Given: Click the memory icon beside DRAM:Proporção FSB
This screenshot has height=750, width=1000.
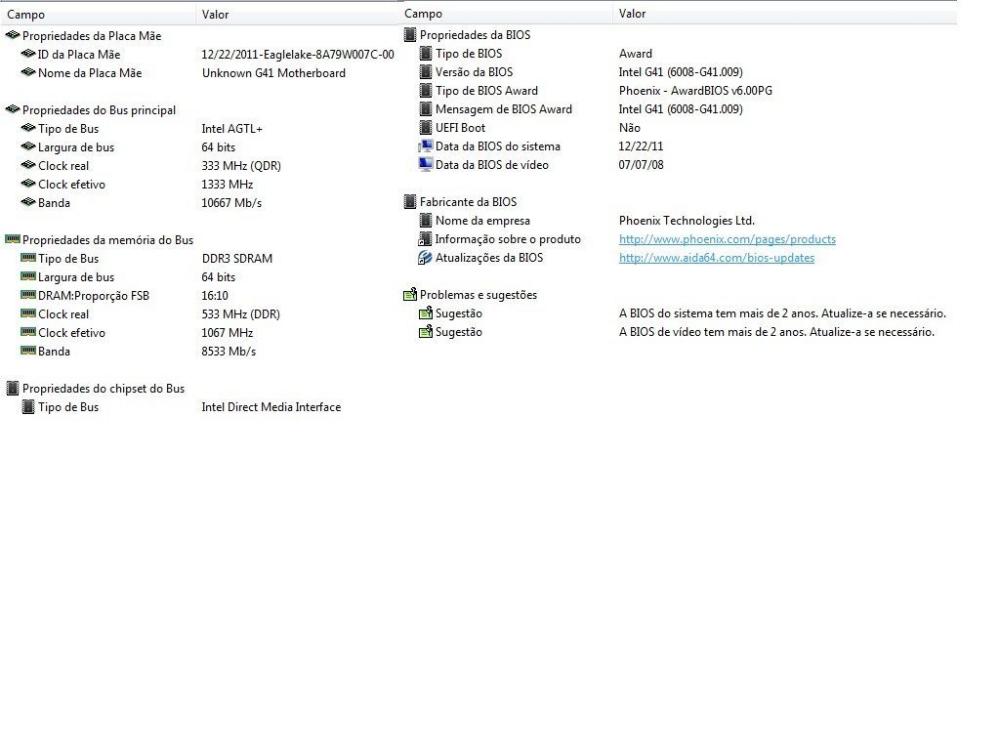Looking at the screenshot, I should click(x=27, y=295).
